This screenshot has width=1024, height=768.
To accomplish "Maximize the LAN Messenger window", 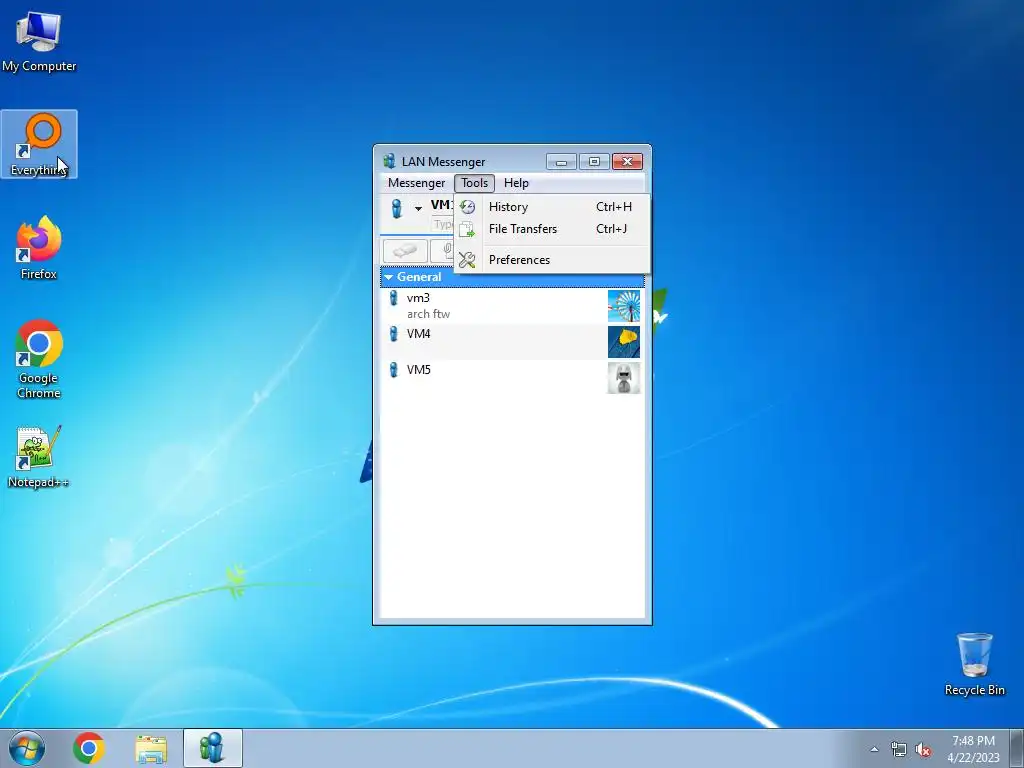I will point(594,161).
